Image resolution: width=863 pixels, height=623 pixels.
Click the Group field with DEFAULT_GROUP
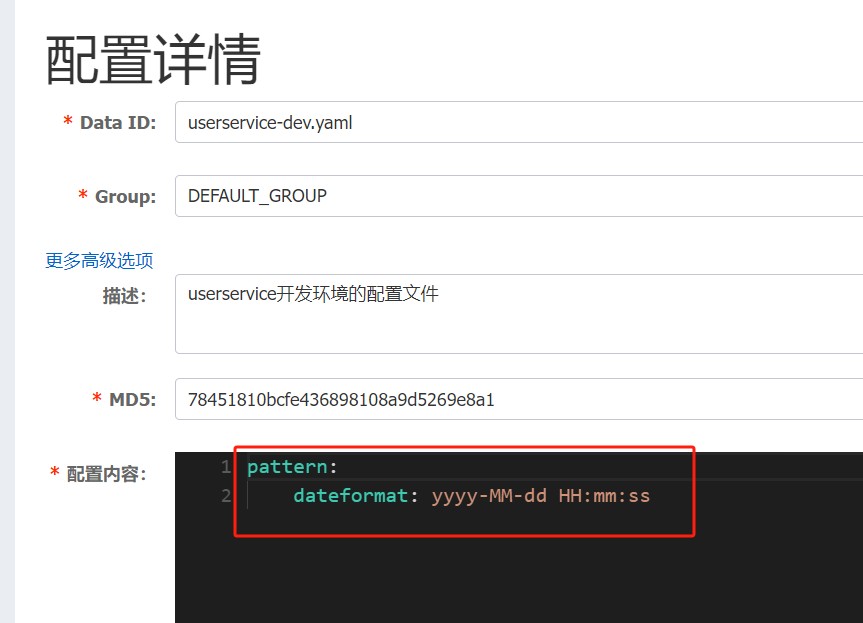(519, 196)
